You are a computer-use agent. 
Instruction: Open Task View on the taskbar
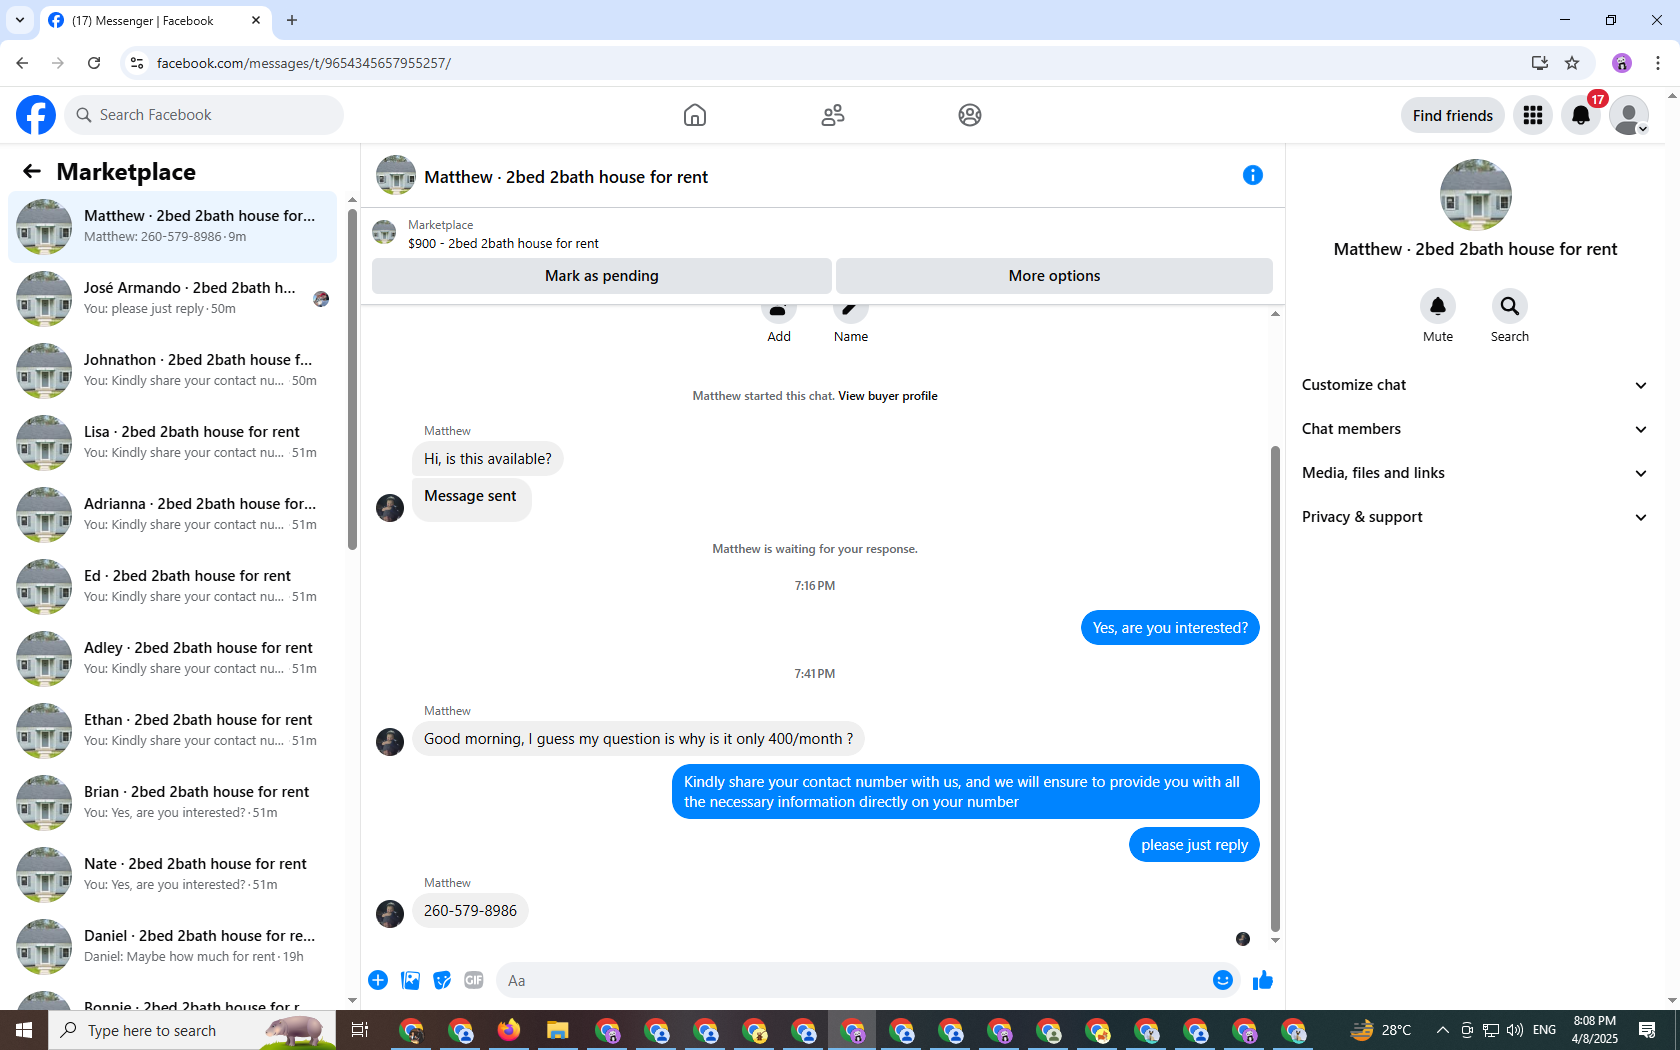click(x=360, y=1030)
